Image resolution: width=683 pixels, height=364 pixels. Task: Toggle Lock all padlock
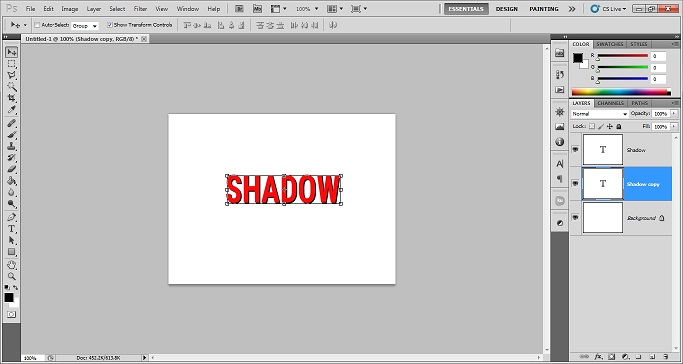point(619,126)
